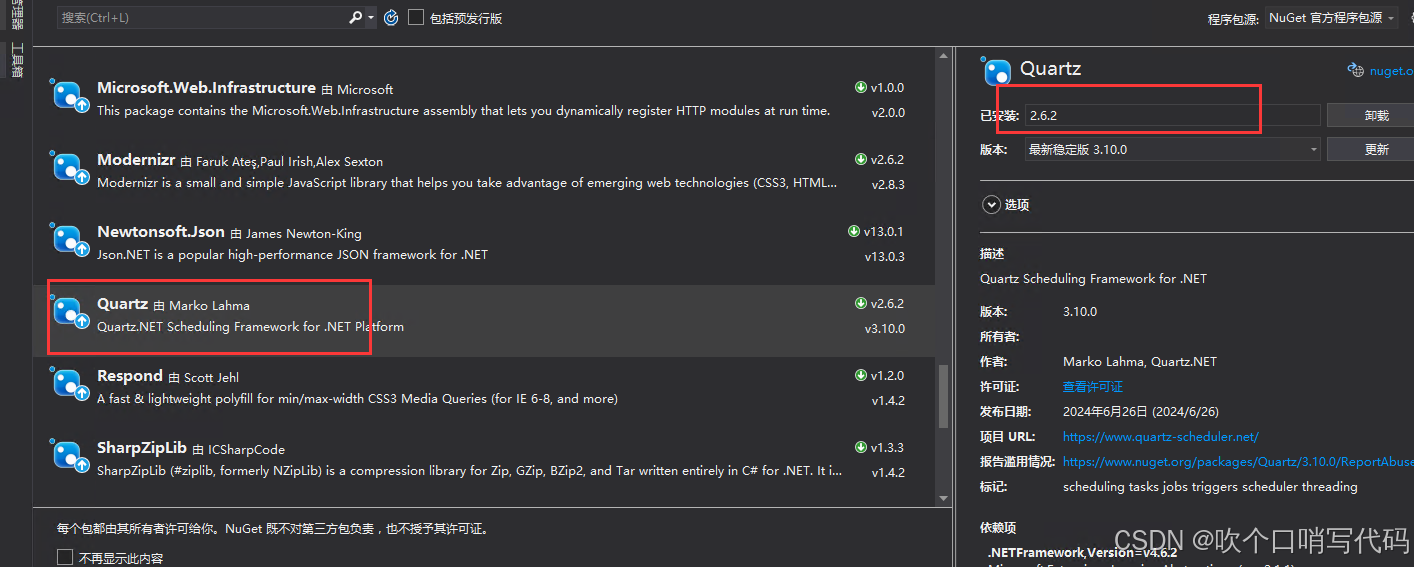Click the 'Json.NET is a popular' description
1414x567 pixels.
292,255
